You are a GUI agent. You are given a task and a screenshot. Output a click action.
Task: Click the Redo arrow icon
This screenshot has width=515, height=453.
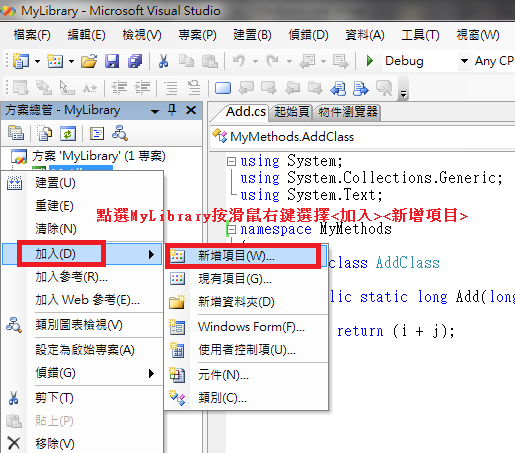click(x=273, y=61)
